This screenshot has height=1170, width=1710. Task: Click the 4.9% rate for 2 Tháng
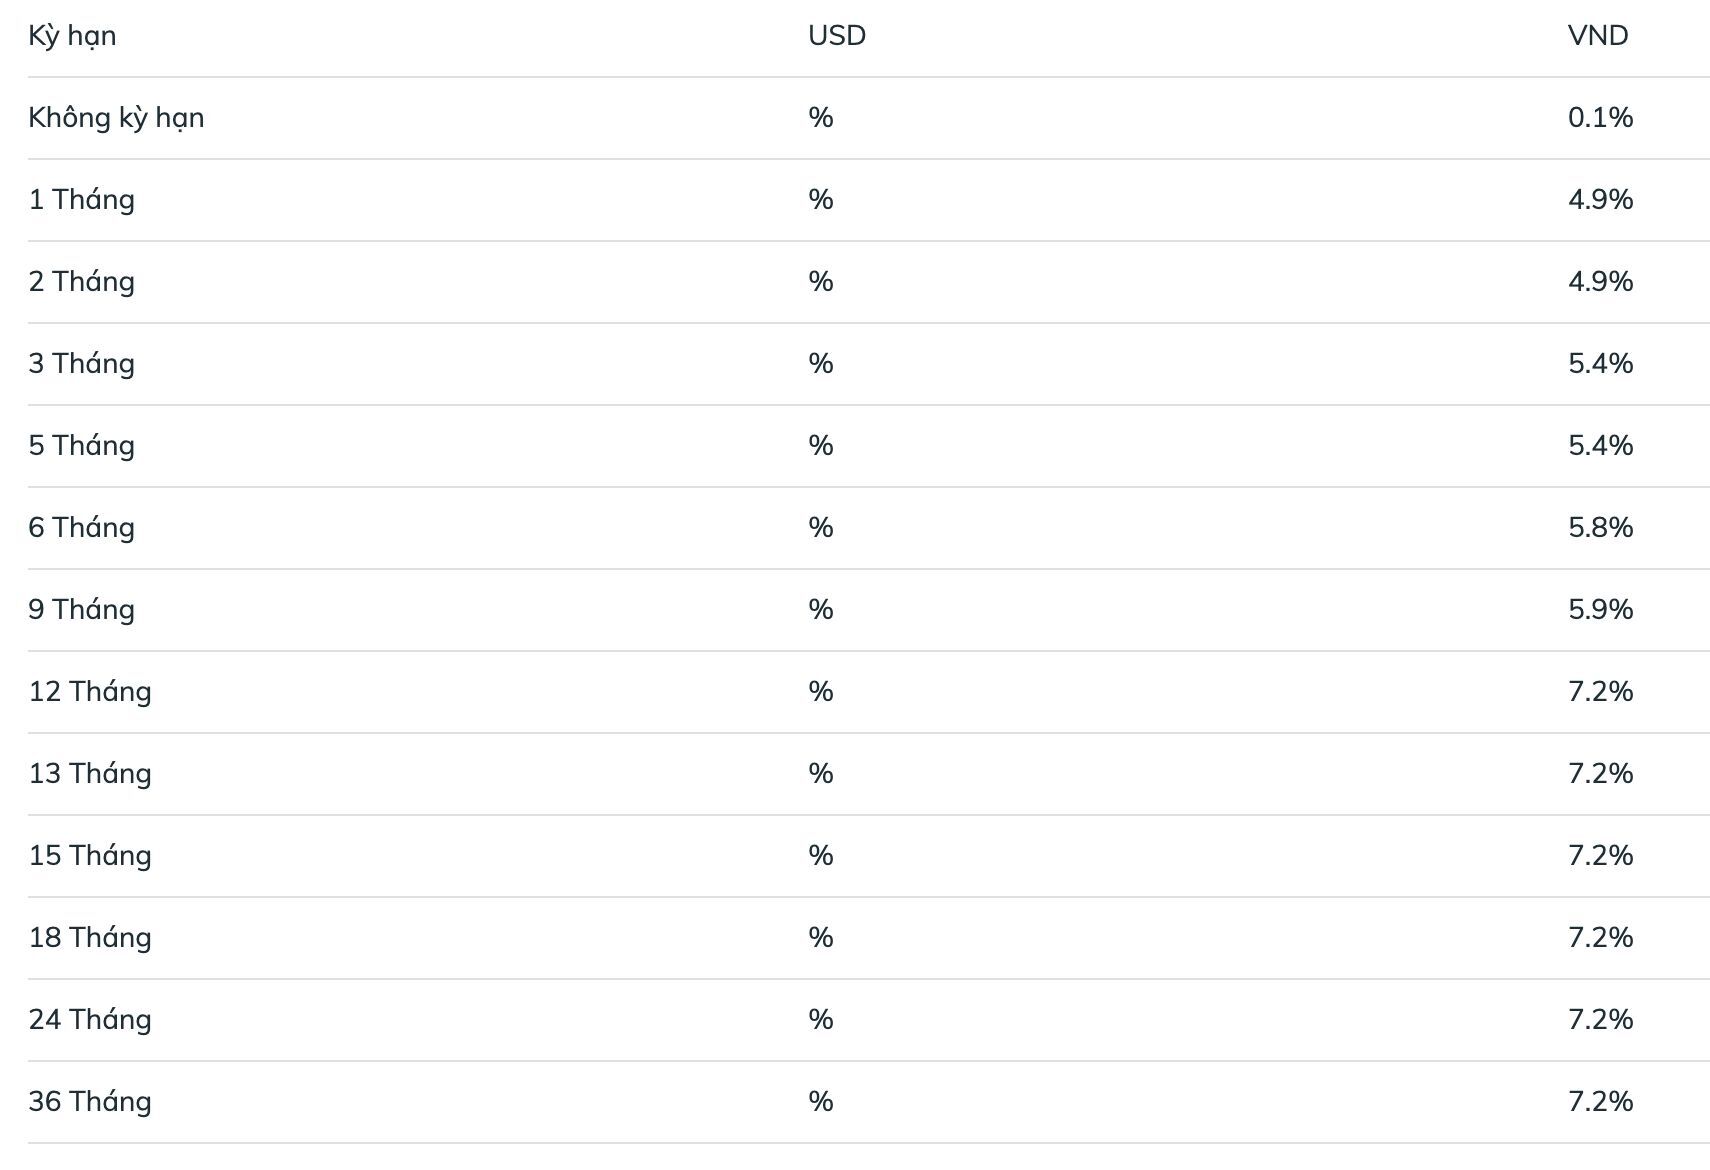(x=1600, y=282)
